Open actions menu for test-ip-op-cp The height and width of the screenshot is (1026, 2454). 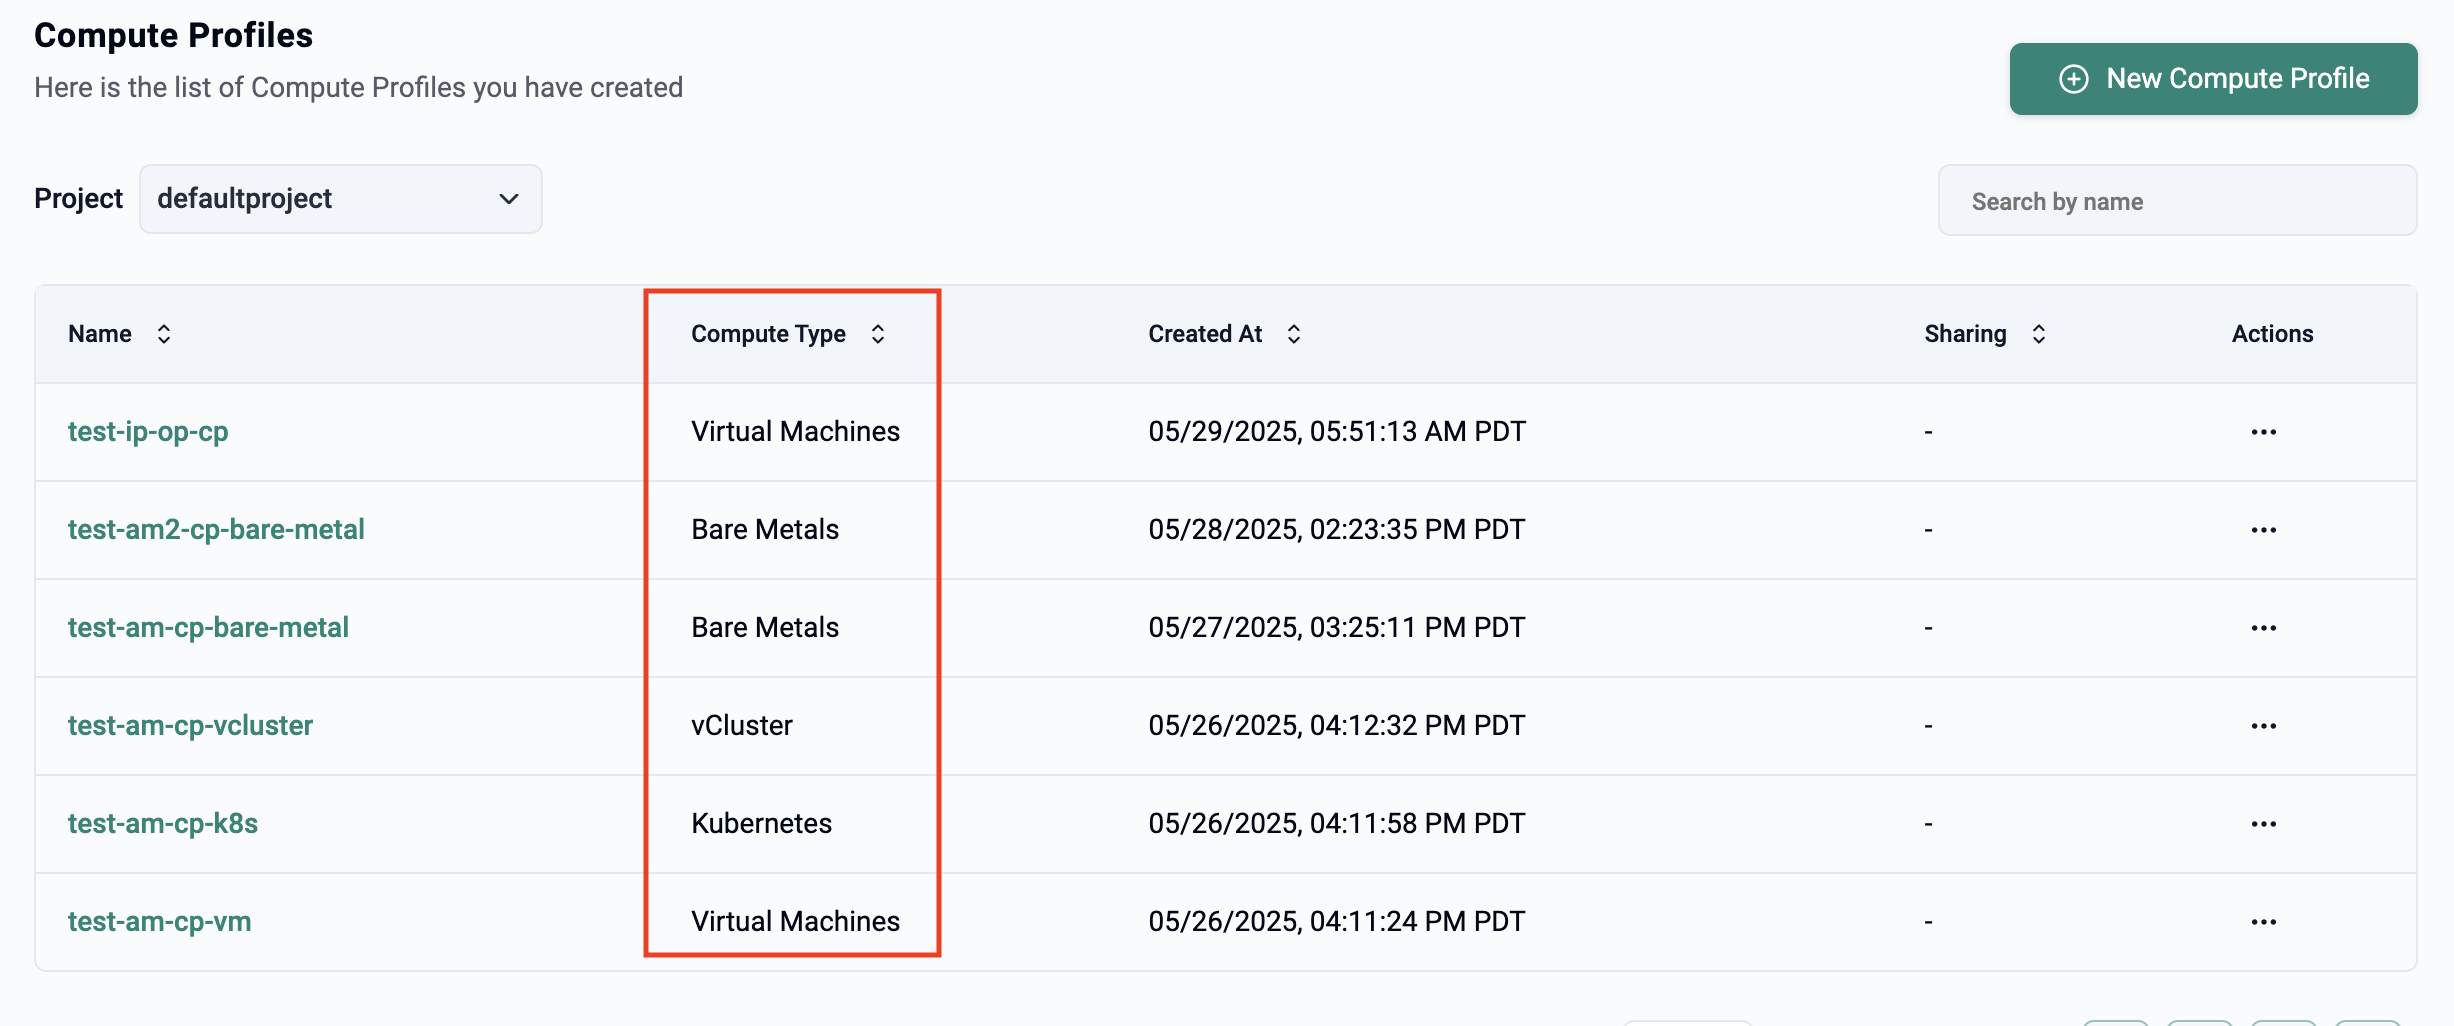[2264, 432]
